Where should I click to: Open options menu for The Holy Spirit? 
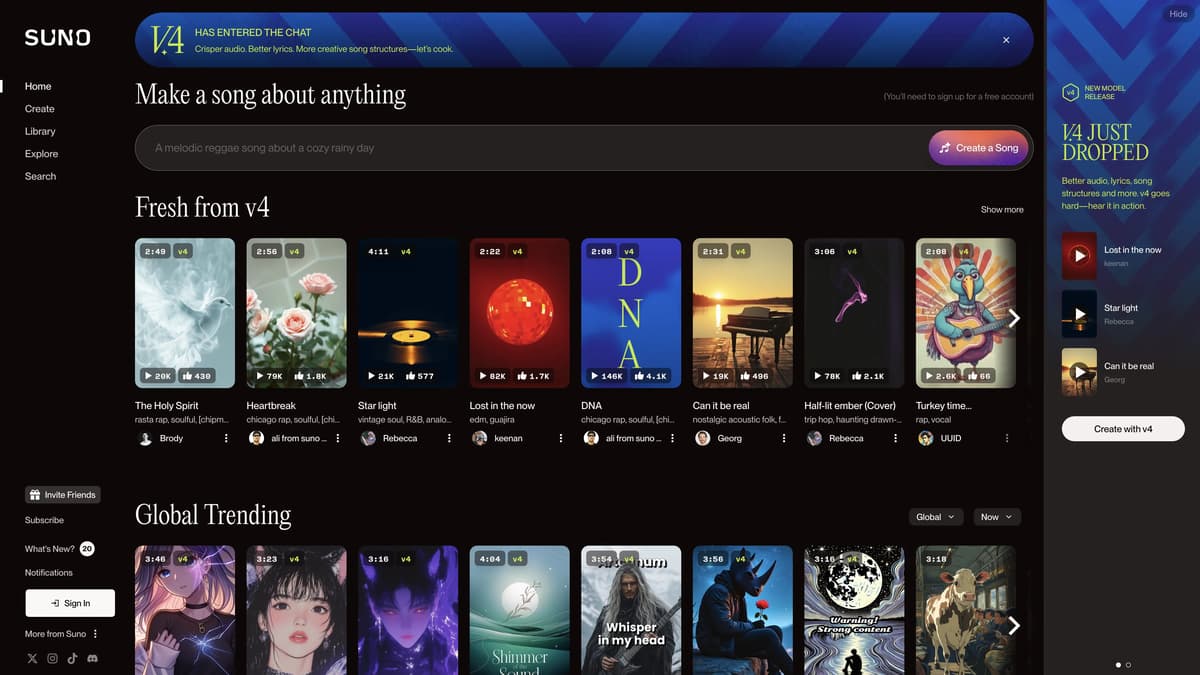pos(226,438)
